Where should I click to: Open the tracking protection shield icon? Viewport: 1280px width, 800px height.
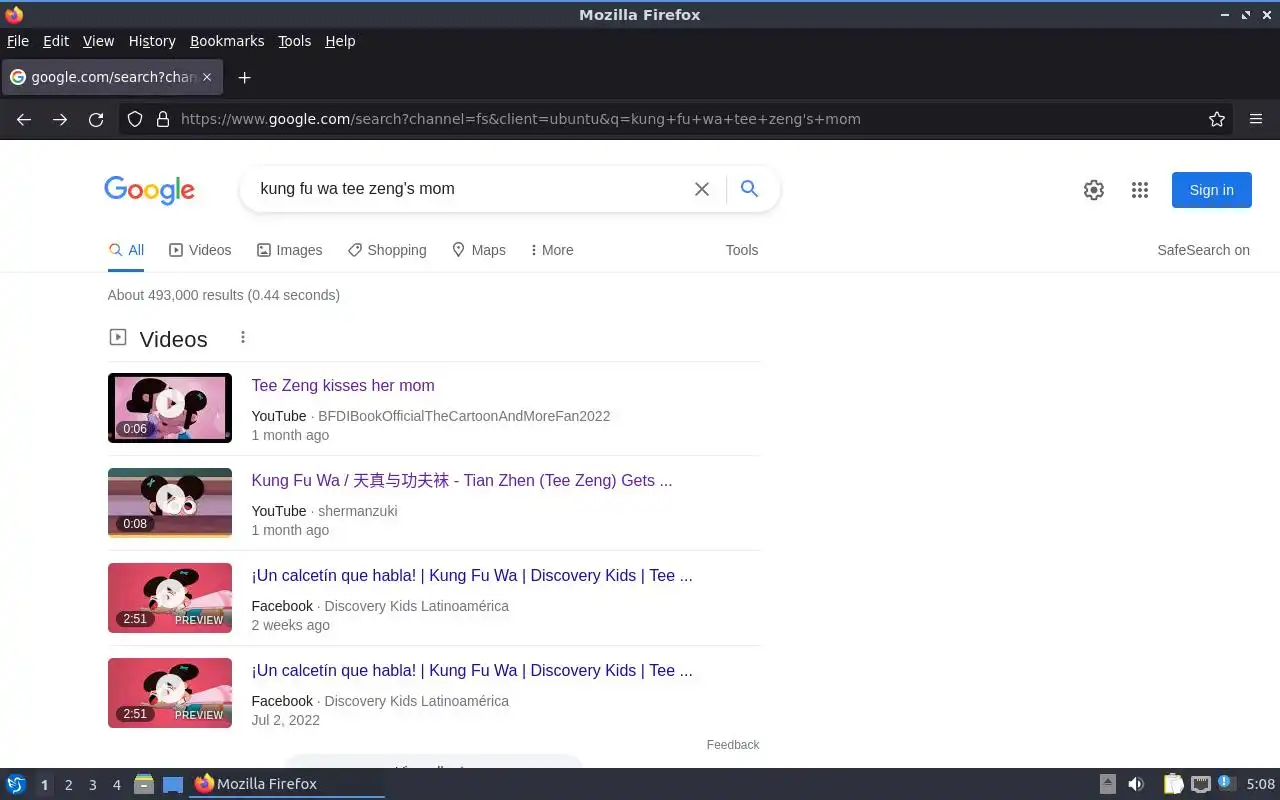coord(135,119)
